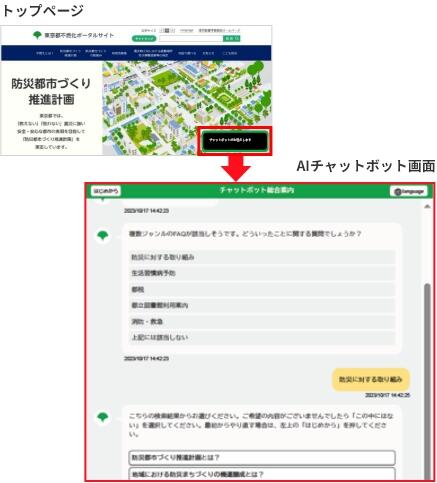437x483 pixels.
Task: Click the chatbot window vertical scrollbar thumb
Action: pyautogui.click(x=427, y=381)
